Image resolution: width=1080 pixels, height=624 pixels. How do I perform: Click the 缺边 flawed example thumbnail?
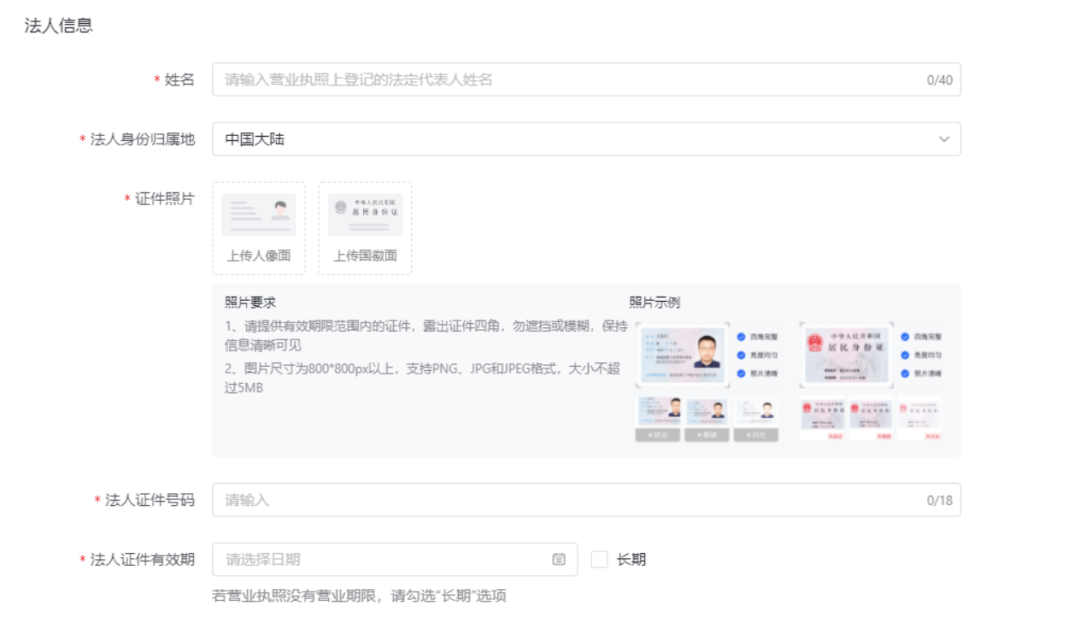coord(658,410)
